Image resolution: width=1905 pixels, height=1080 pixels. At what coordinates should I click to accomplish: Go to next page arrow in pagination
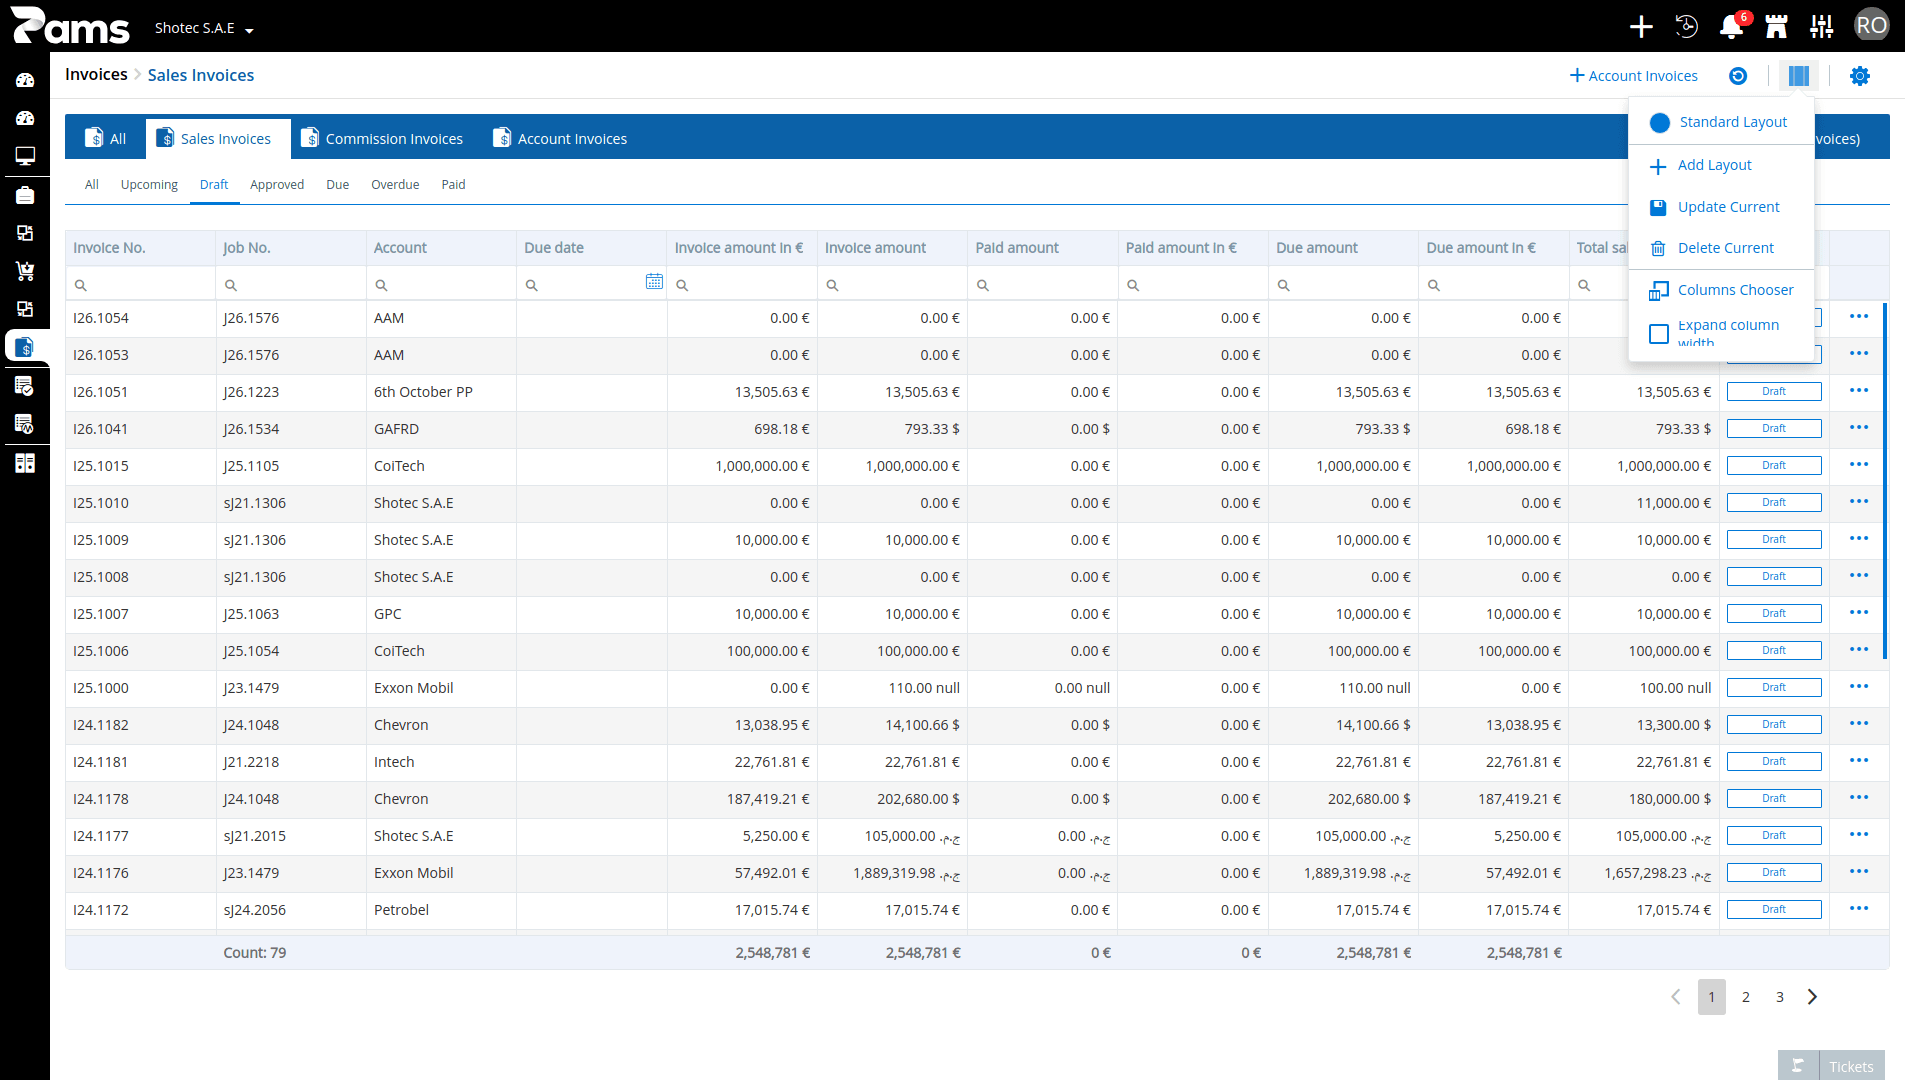click(1812, 997)
